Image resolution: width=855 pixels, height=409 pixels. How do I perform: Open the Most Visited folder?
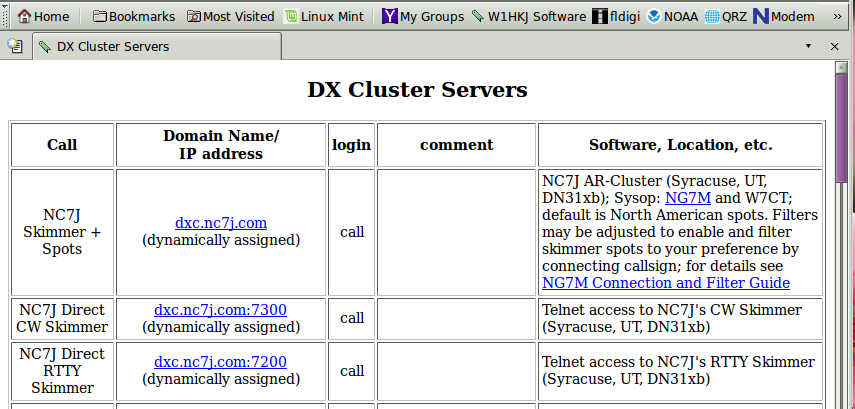(230, 16)
